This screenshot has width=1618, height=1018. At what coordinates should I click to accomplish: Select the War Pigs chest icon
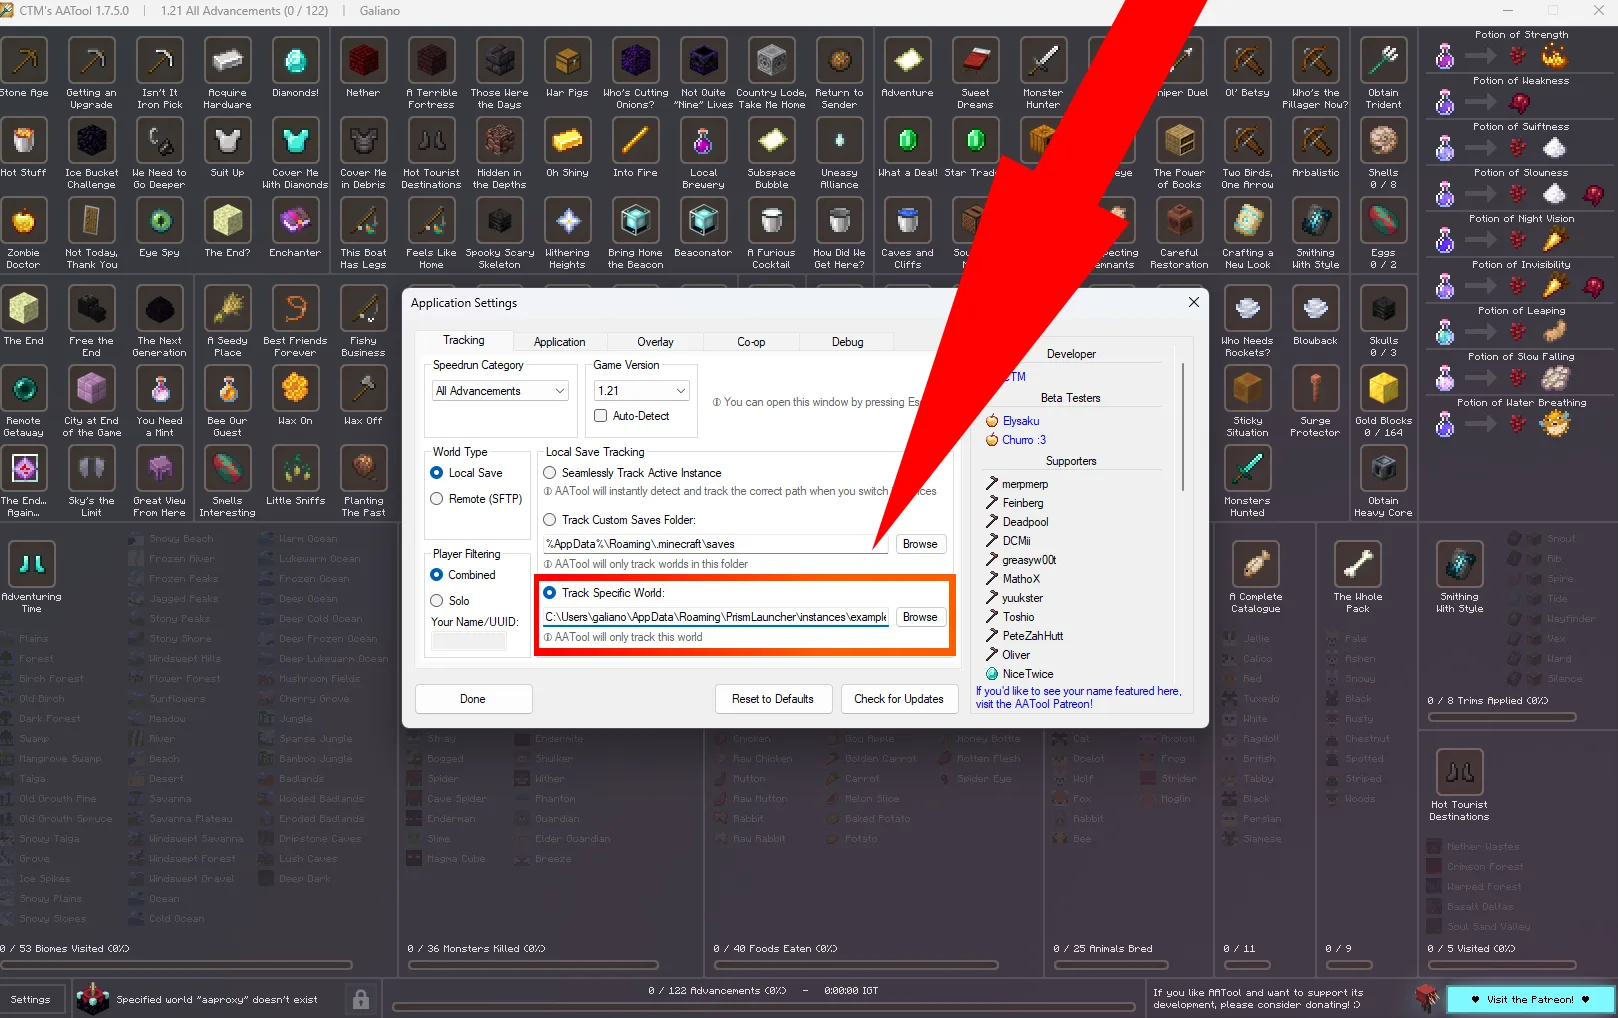568,61
